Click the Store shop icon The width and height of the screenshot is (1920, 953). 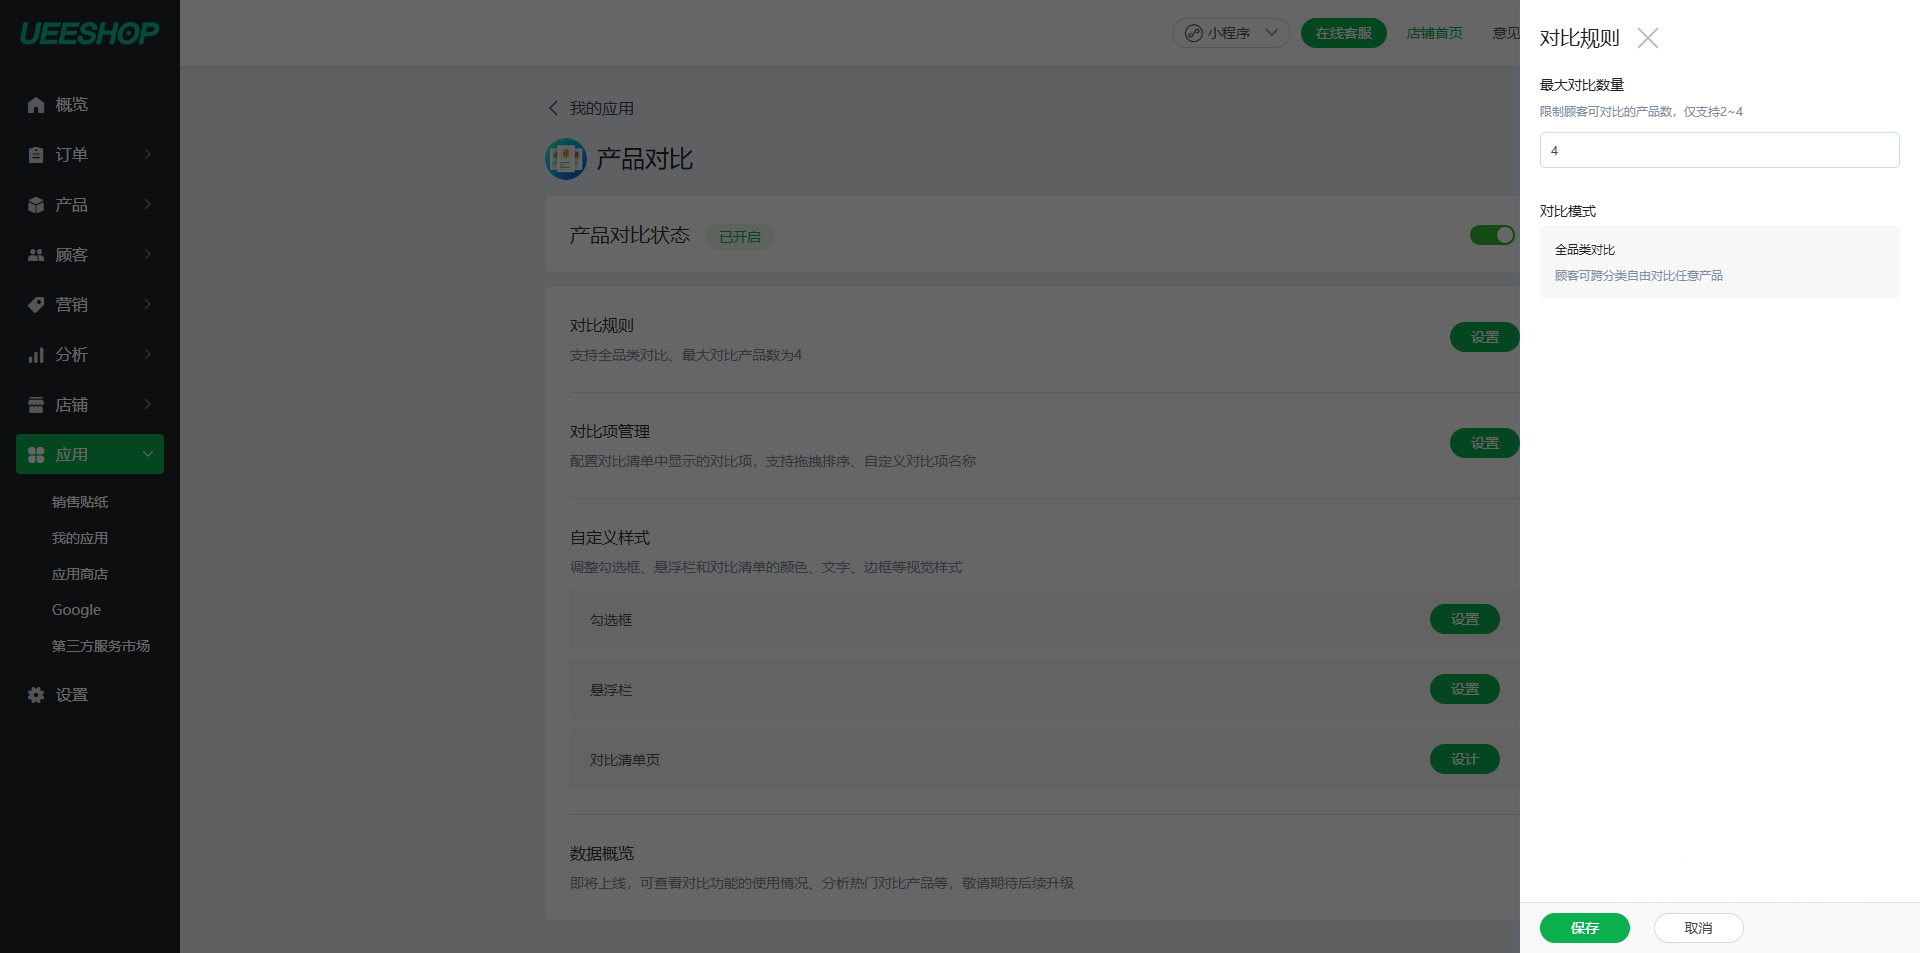point(36,405)
